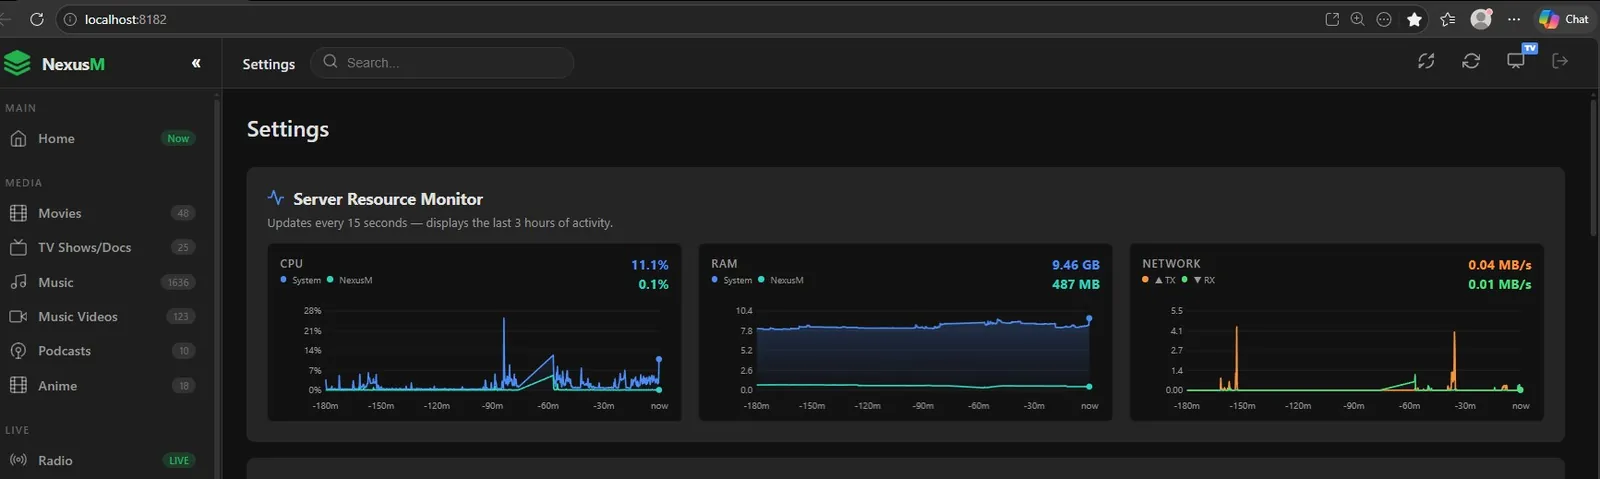Open Music Videos section
This screenshot has height=479, width=1600.
pyautogui.click(x=100, y=316)
